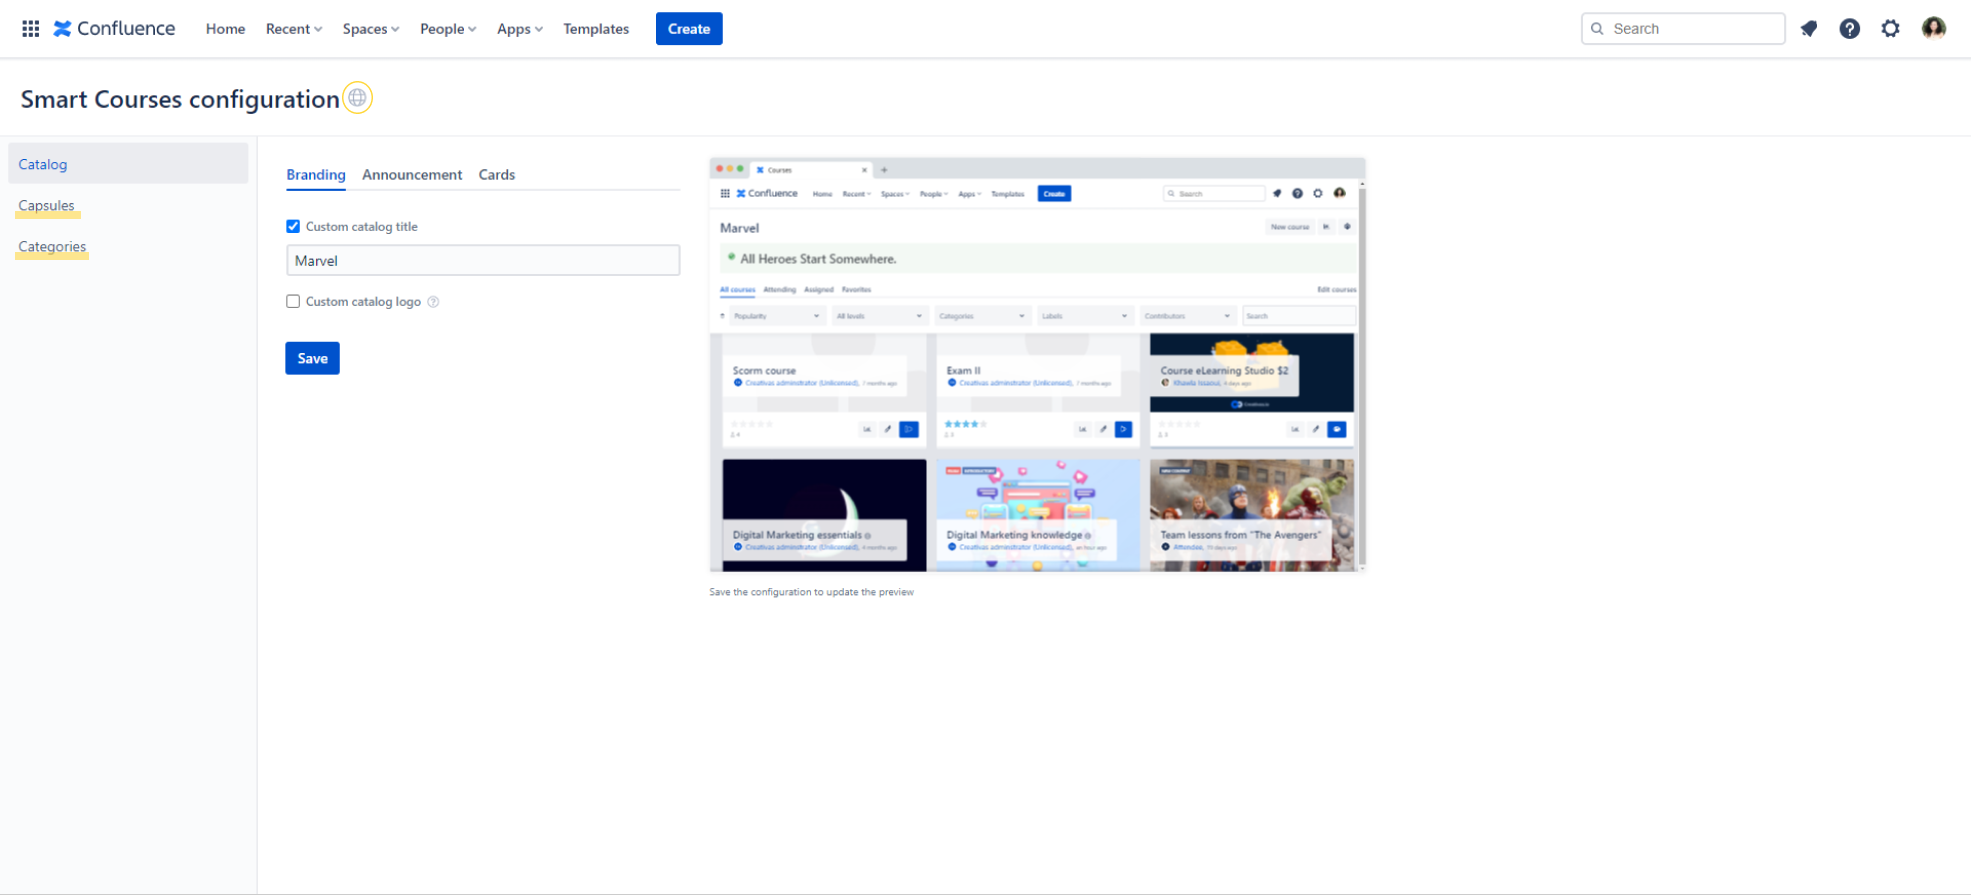The height and width of the screenshot is (895, 1971).
Task: Expand the Apps dropdown menu
Action: pyautogui.click(x=519, y=29)
